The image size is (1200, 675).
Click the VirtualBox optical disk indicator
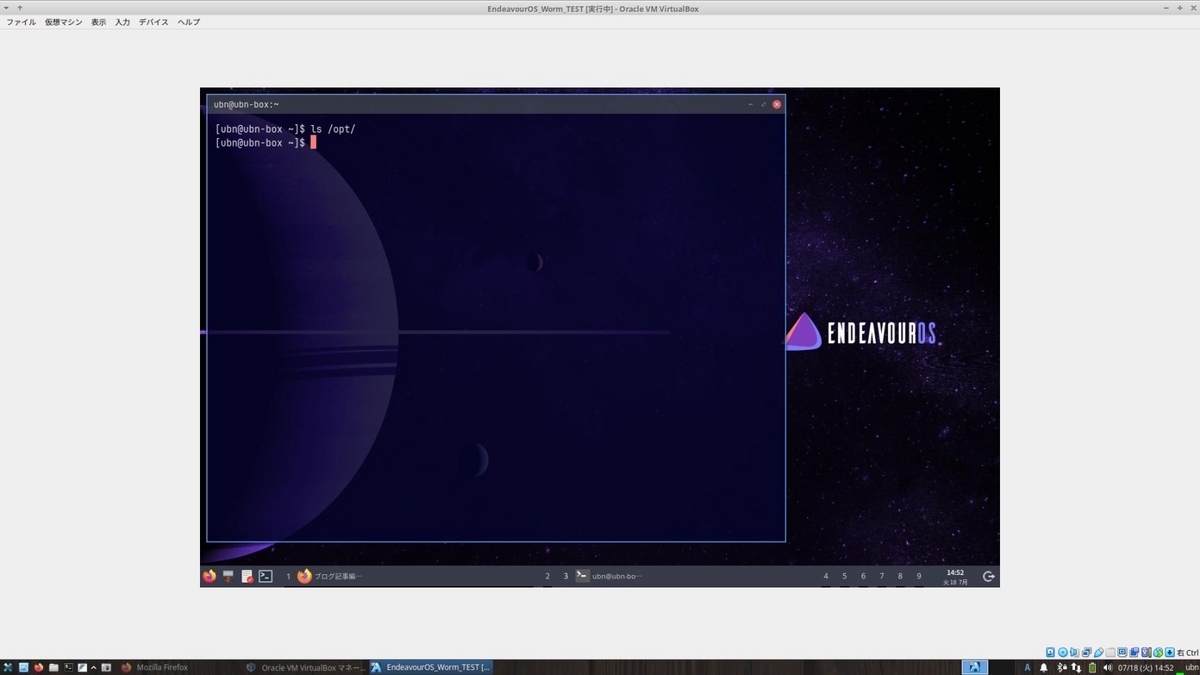[x=1063, y=652]
